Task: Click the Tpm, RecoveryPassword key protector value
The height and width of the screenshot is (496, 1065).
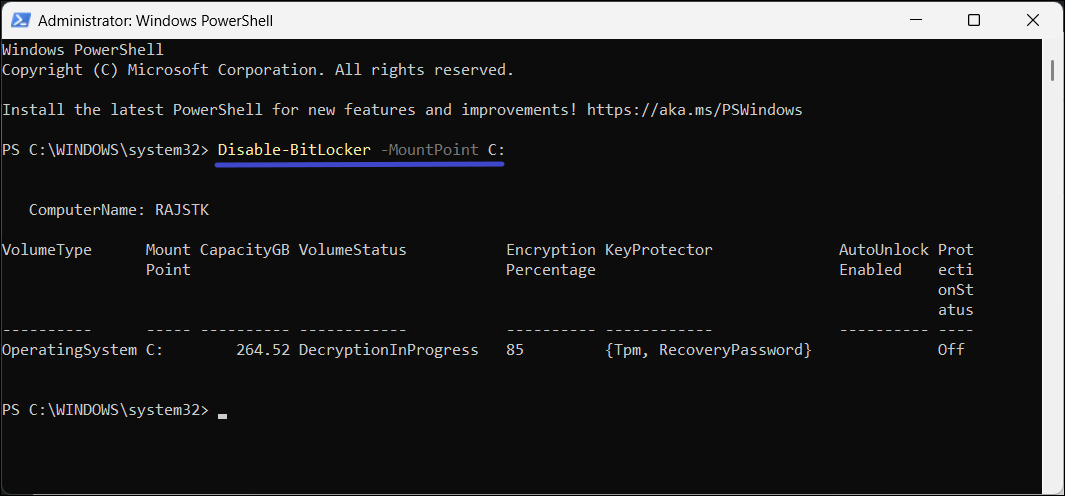Action: click(708, 350)
